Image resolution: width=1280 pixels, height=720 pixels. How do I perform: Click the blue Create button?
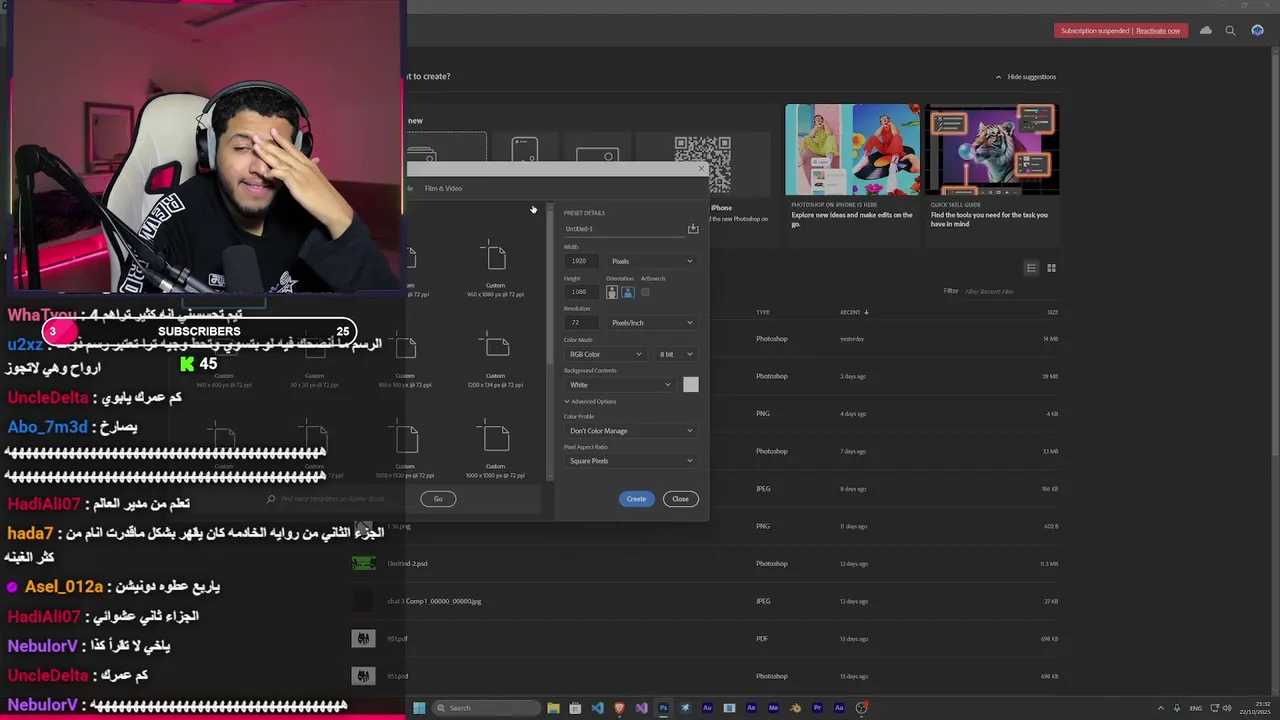pyautogui.click(x=636, y=499)
